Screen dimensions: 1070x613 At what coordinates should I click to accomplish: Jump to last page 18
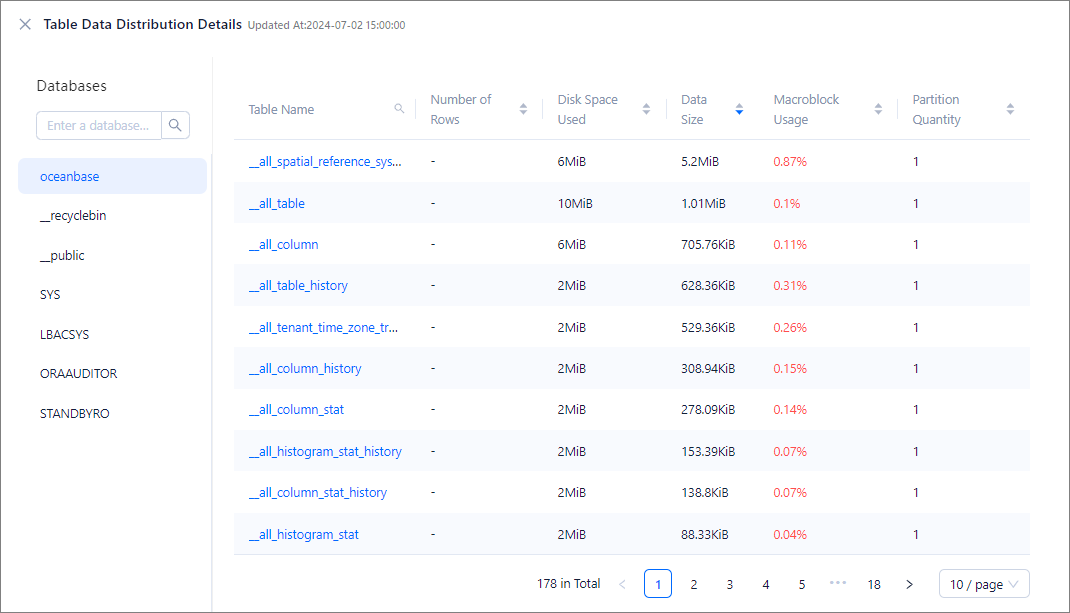[x=874, y=584]
